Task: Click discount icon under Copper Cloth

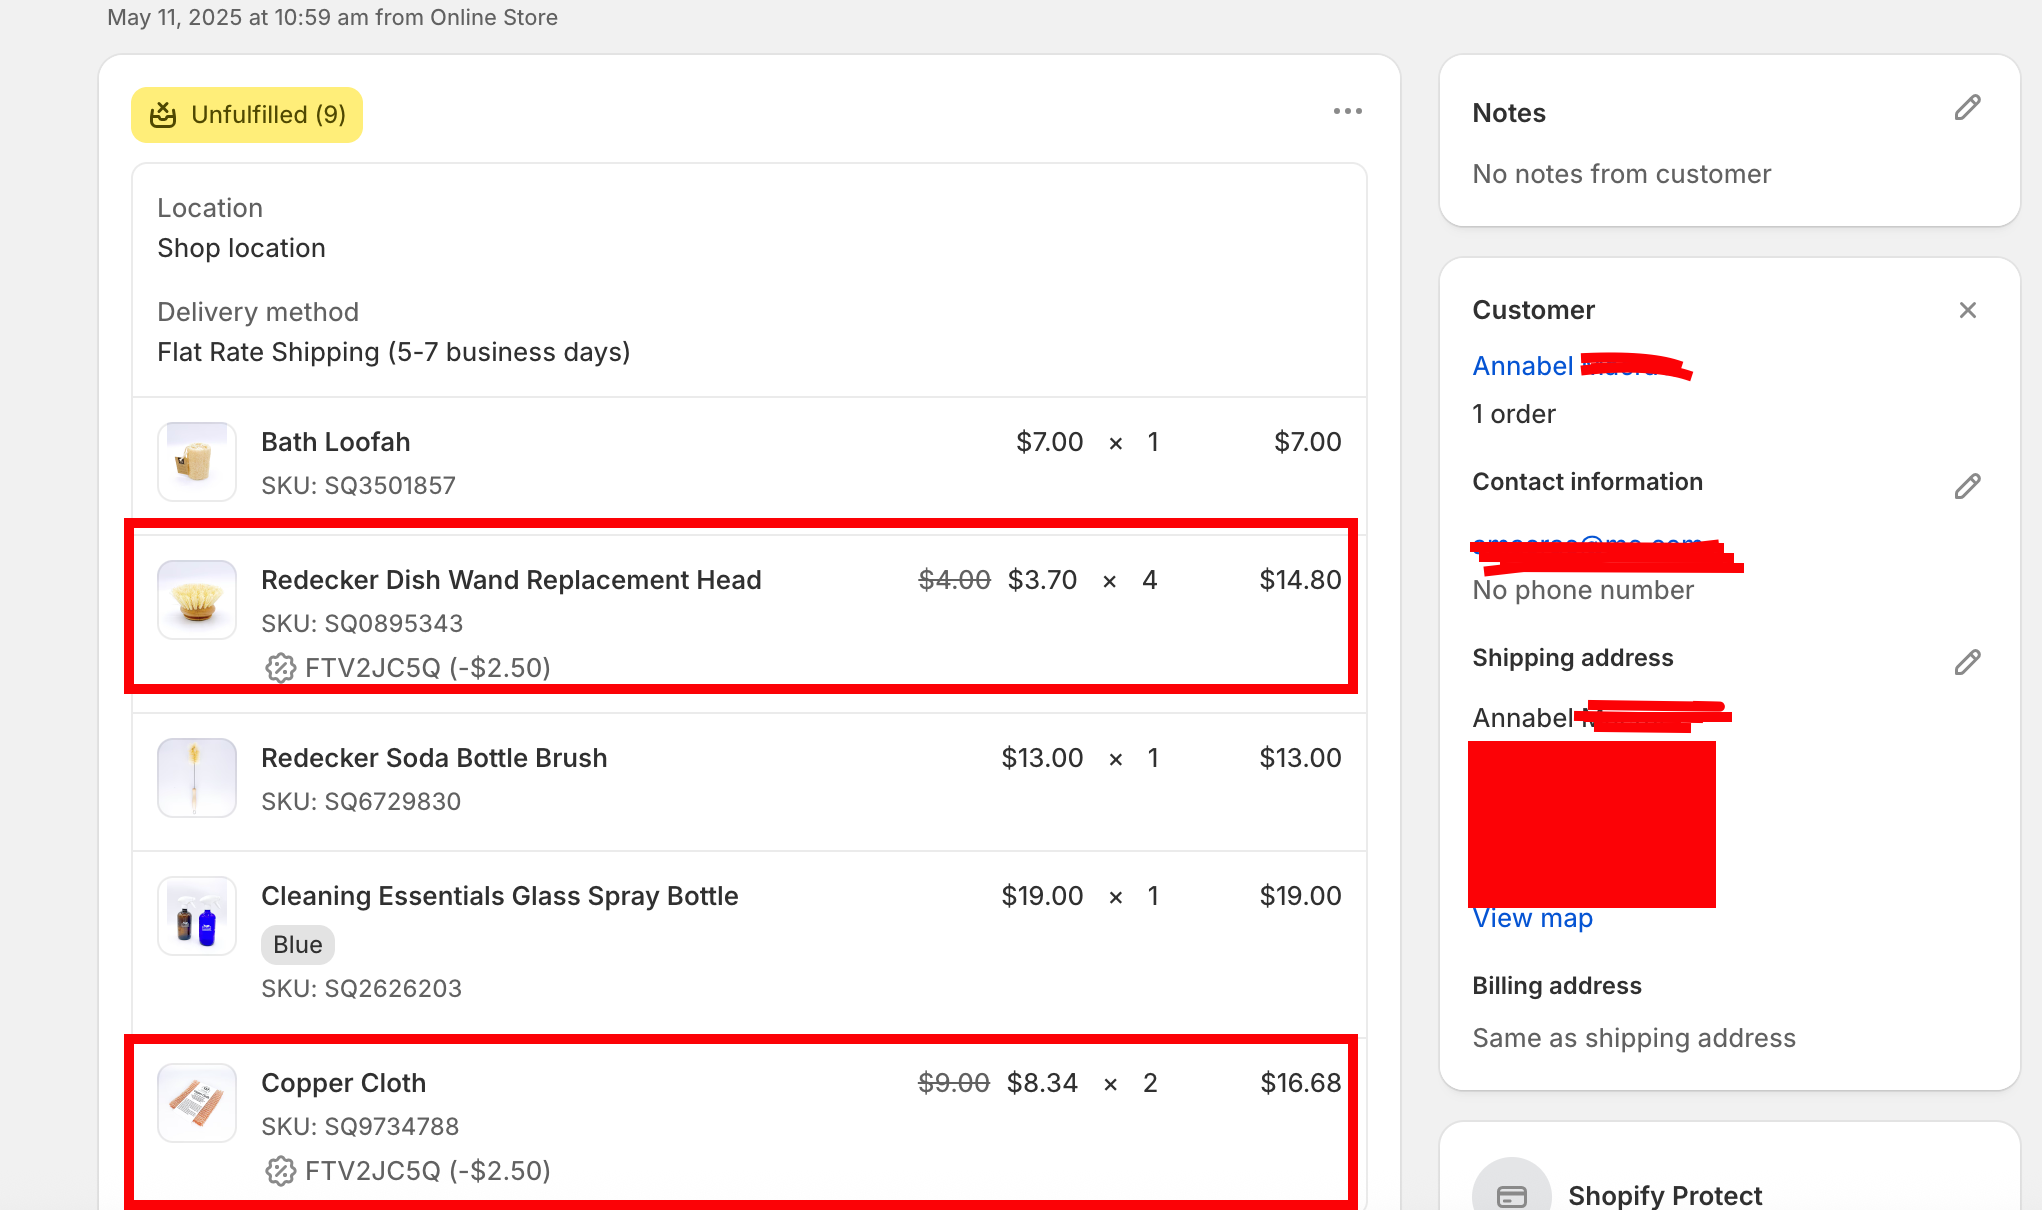Action: (x=280, y=1171)
